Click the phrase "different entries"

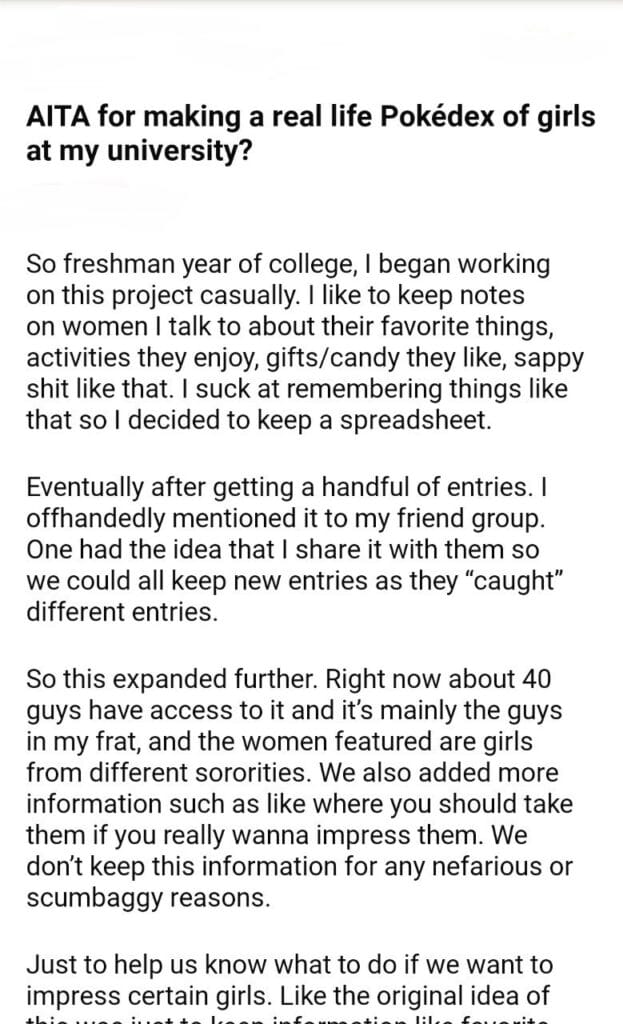click(121, 611)
